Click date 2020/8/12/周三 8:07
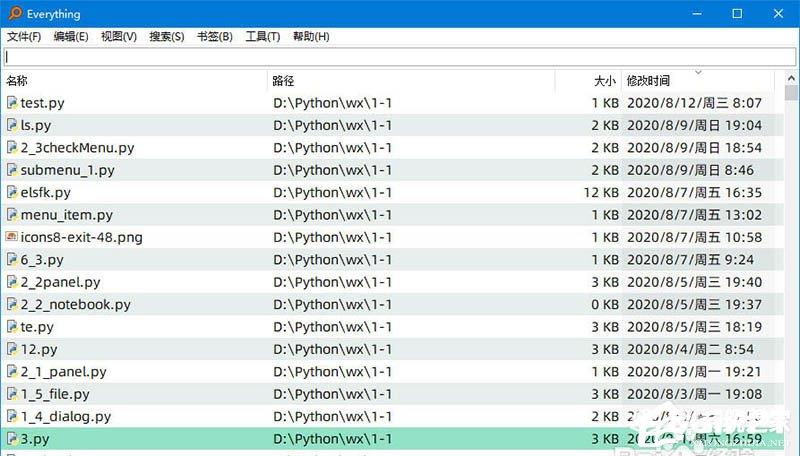The width and height of the screenshot is (800, 456). [x=694, y=103]
